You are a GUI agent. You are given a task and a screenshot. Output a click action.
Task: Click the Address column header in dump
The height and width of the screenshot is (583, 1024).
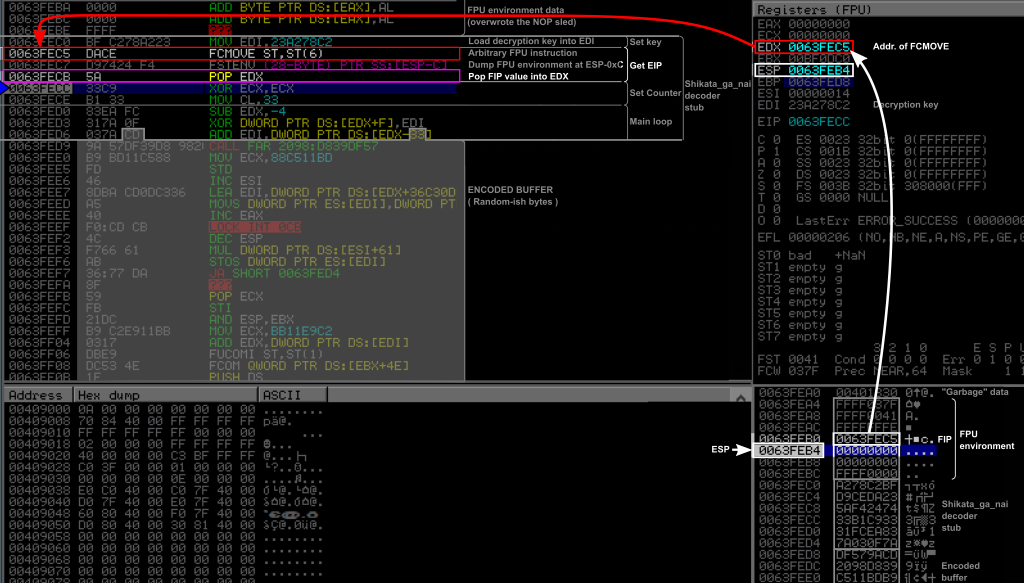coord(36,395)
